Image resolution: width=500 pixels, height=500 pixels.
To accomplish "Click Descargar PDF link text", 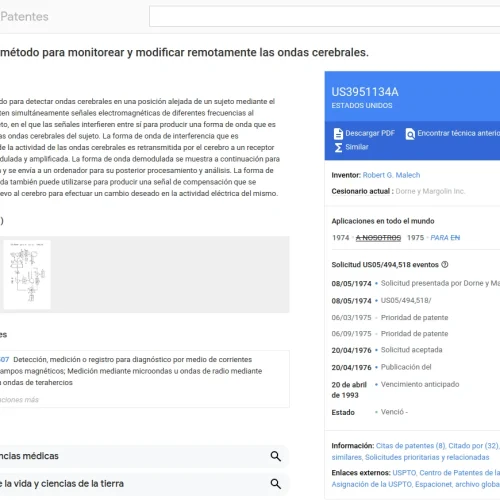I will [x=370, y=133].
